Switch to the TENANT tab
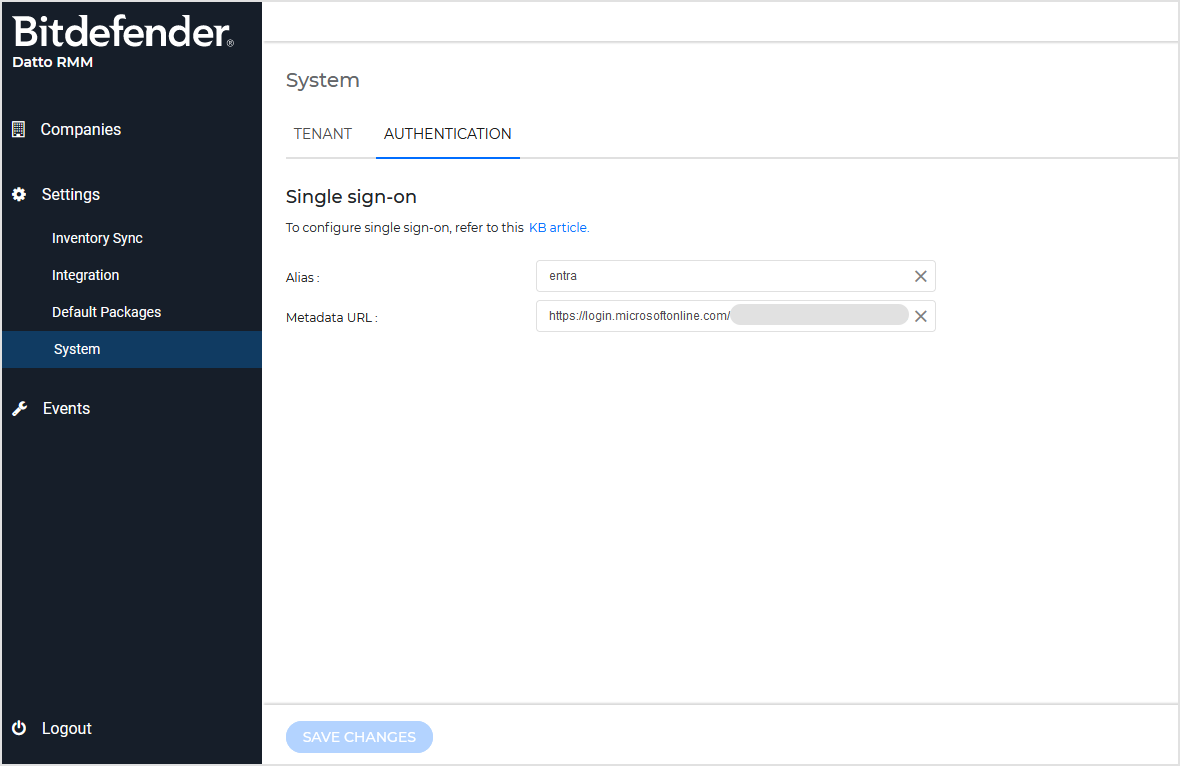The image size is (1180, 766). (x=322, y=133)
